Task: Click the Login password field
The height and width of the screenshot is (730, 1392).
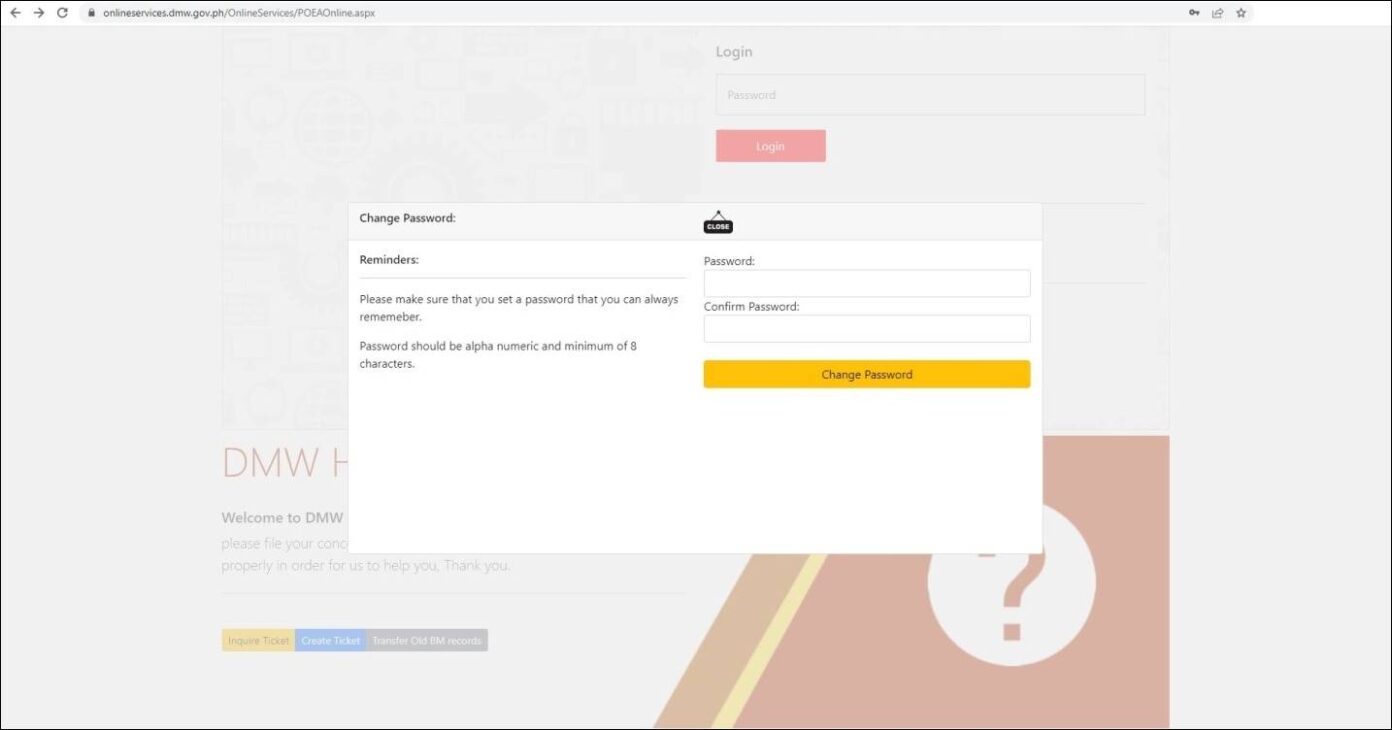Action: (x=930, y=95)
